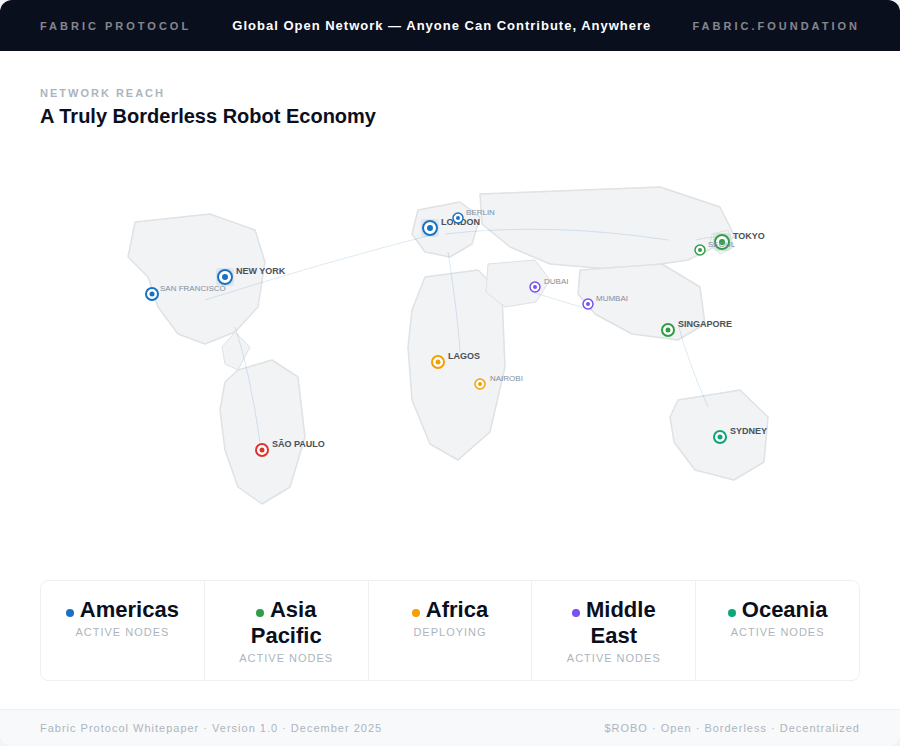Click the purple Dubai node marker
This screenshot has height=746, width=900.
point(534,287)
